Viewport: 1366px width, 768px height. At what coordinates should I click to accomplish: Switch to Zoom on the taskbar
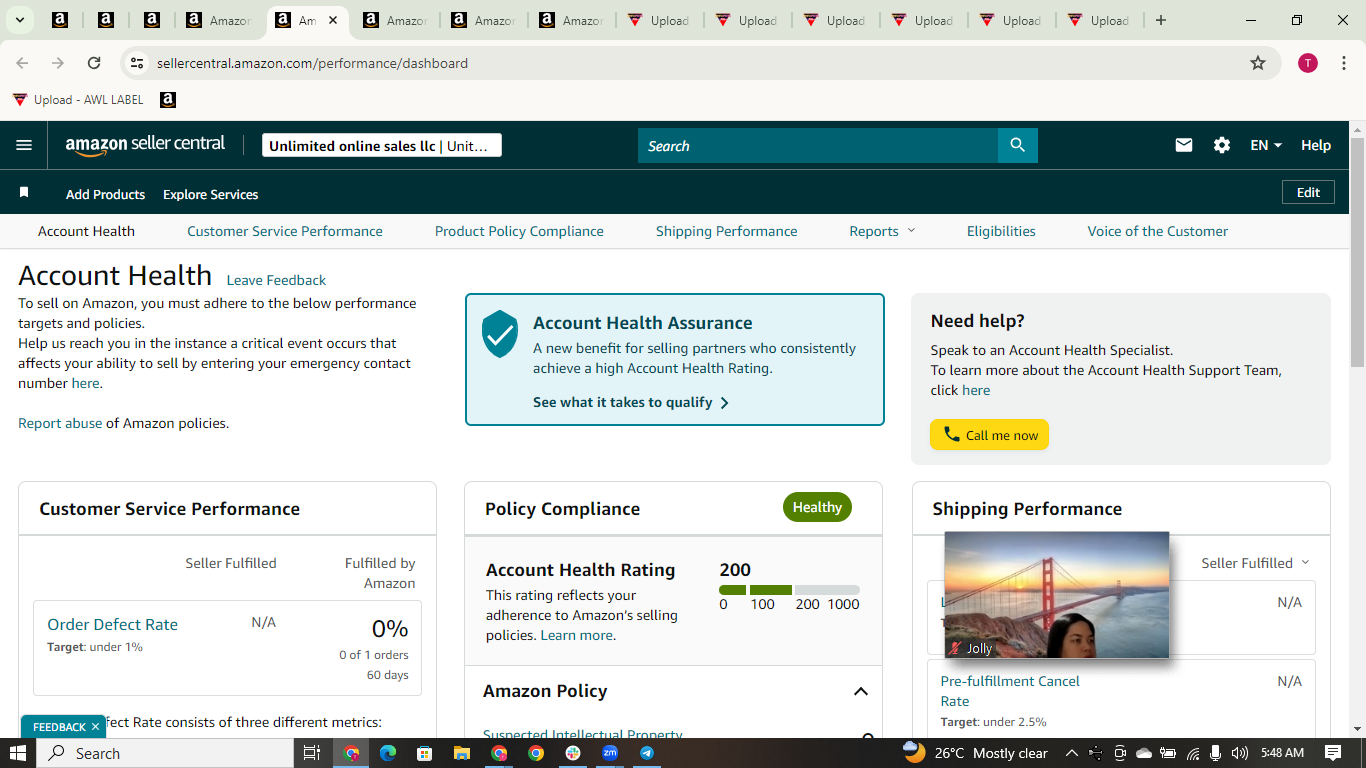click(x=610, y=753)
